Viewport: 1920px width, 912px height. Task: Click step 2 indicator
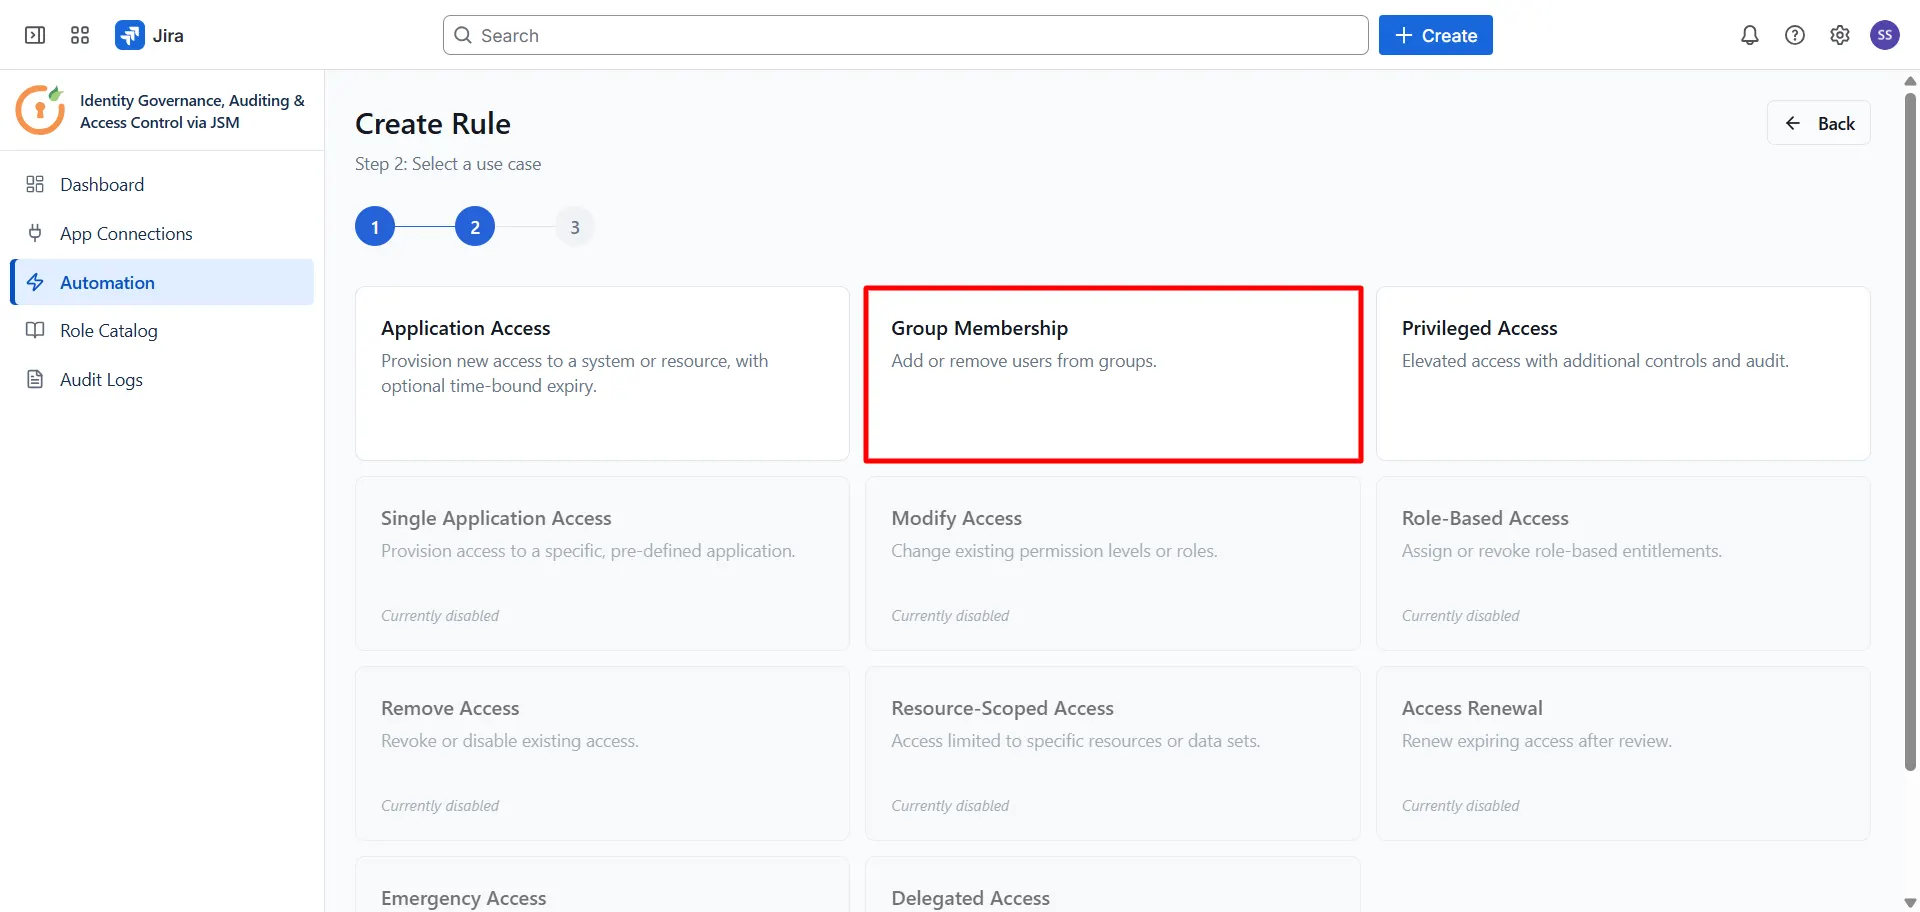tap(475, 227)
